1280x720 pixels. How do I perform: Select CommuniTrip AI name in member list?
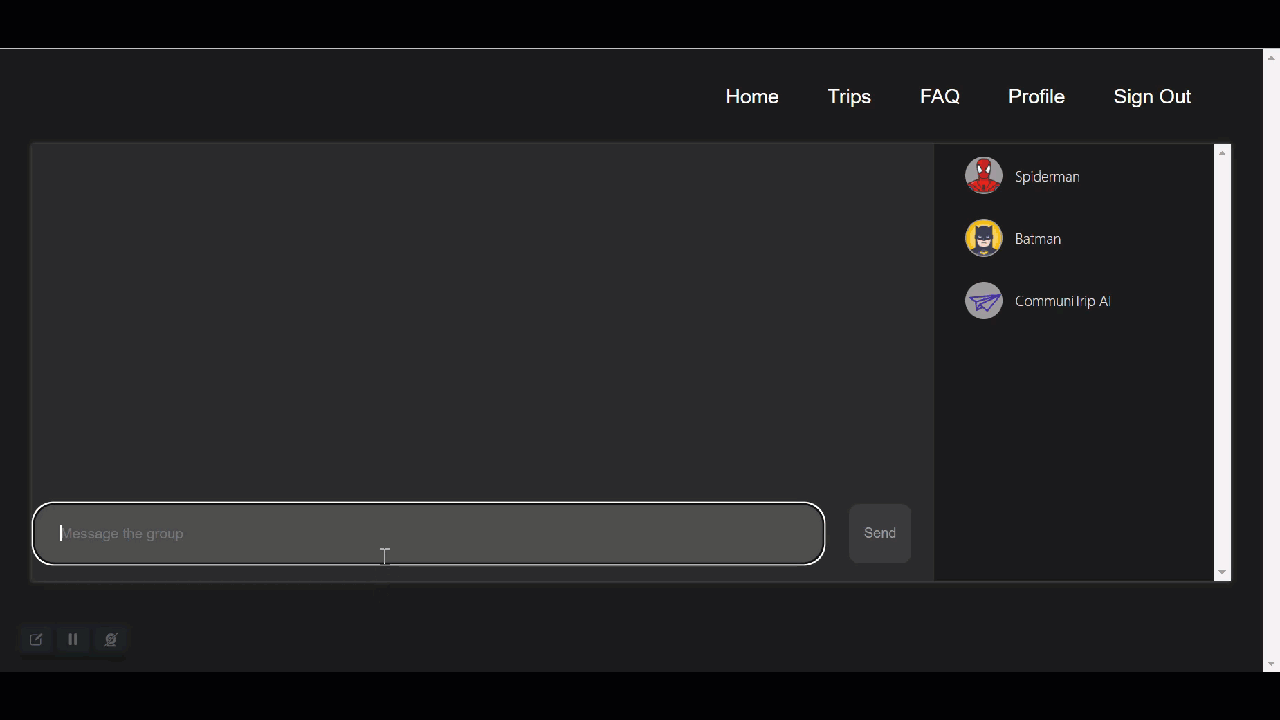click(1062, 300)
